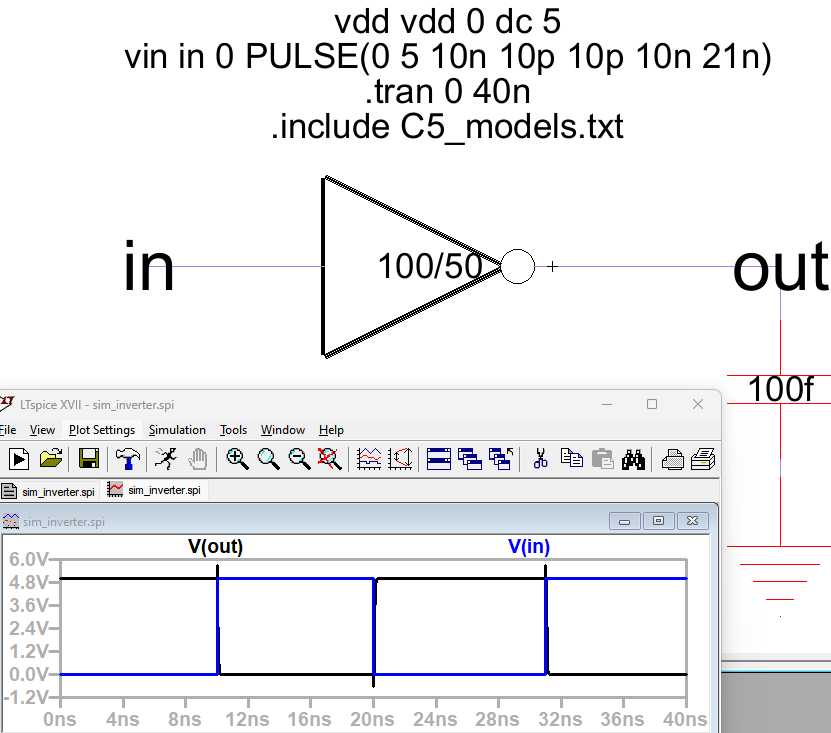
Task: Click the Zoom in magnifier icon
Action: coord(237,459)
